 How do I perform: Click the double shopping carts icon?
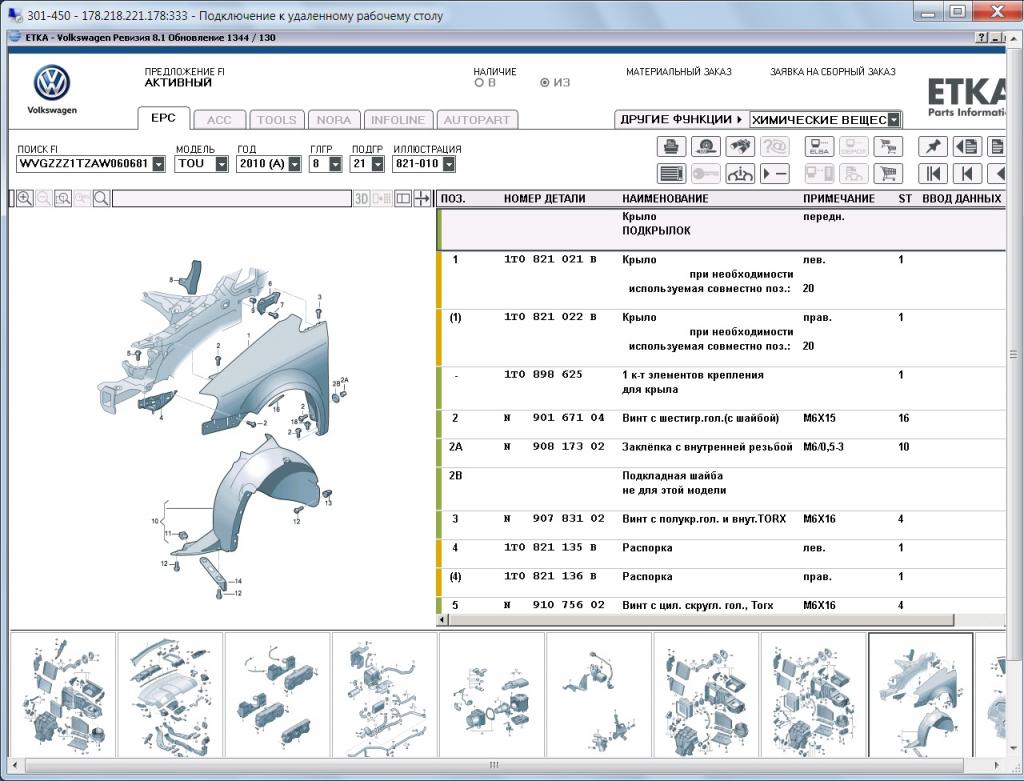click(x=888, y=146)
